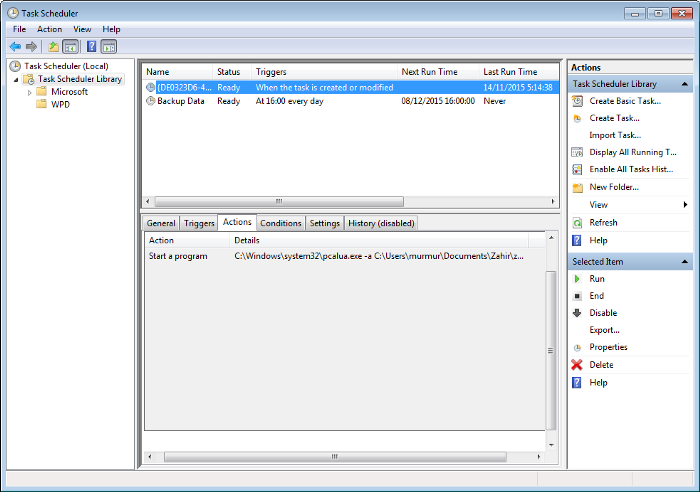Select the {DE0323D6-4... task row
This screenshot has width=700, height=492.
point(350,88)
